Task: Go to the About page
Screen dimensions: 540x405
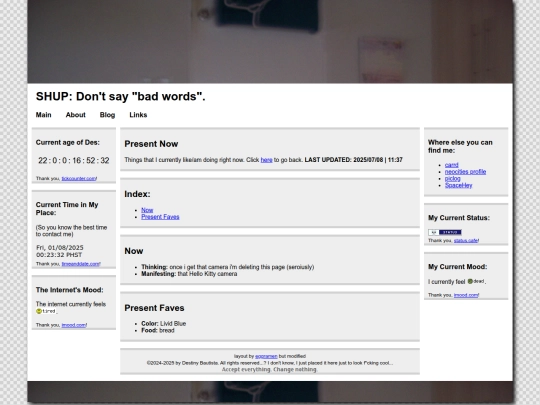Action: [x=75, y=115]
